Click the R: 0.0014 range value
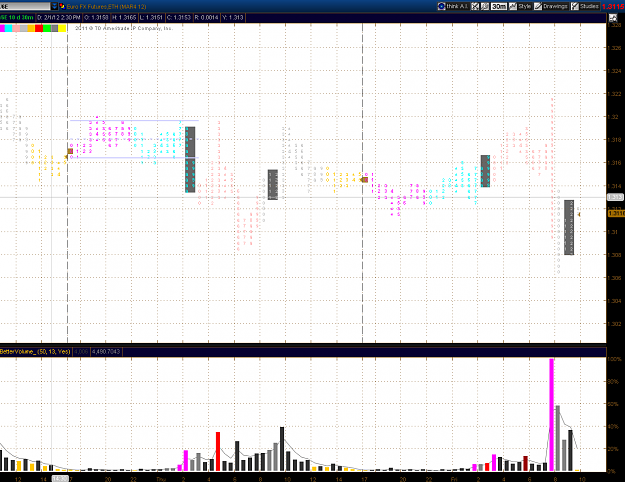Viewport: 625px width, 482px height. (x=206, y=18)
